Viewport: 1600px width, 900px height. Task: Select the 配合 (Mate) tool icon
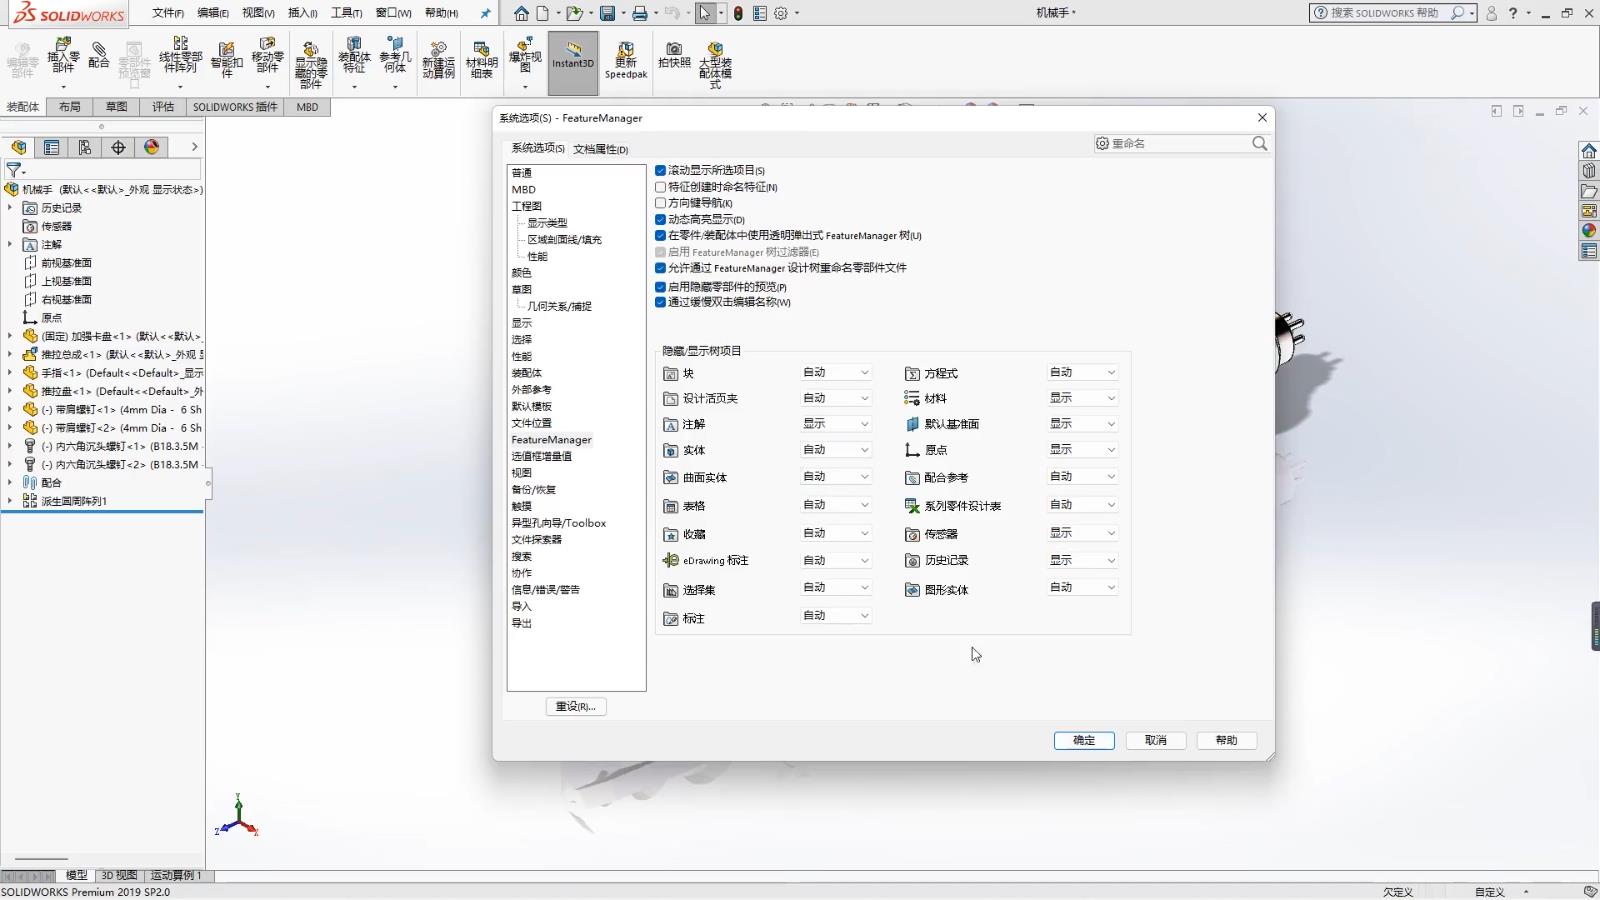click(x=98, y=55)
